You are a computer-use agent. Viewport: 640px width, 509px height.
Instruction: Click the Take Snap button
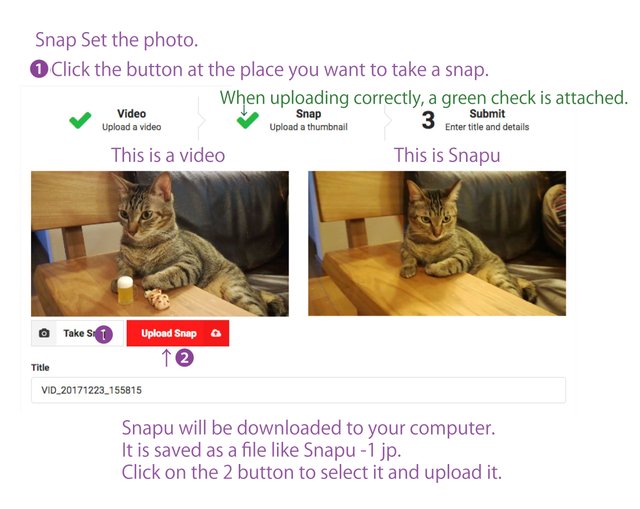click(x=77, y=333)
